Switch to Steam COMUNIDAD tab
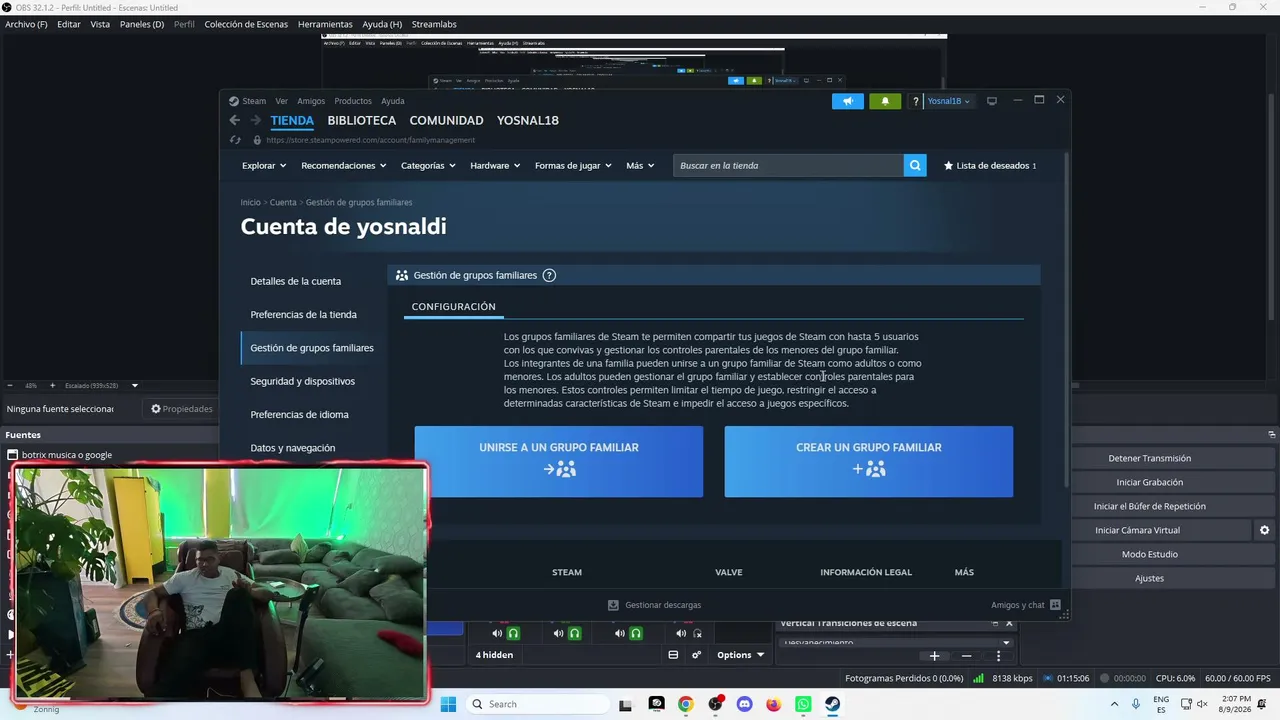 446,120
